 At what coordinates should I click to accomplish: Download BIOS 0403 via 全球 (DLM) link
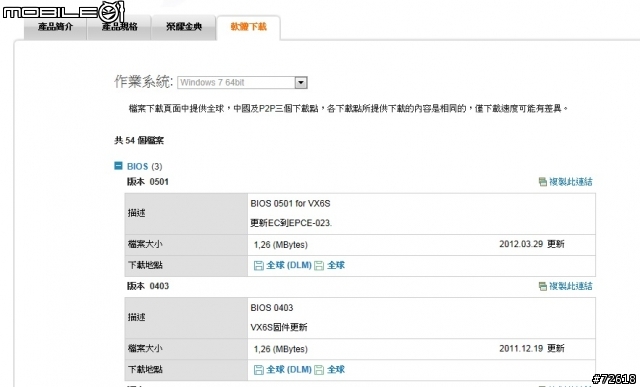click(x=289, y=370)
